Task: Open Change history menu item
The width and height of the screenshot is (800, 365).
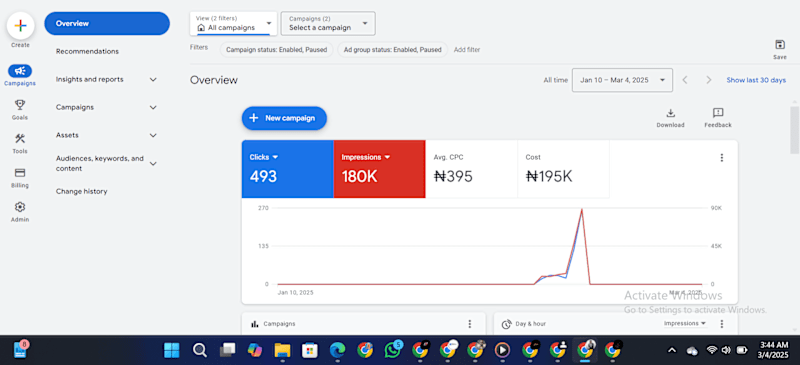Action: (x=82, y=191)
